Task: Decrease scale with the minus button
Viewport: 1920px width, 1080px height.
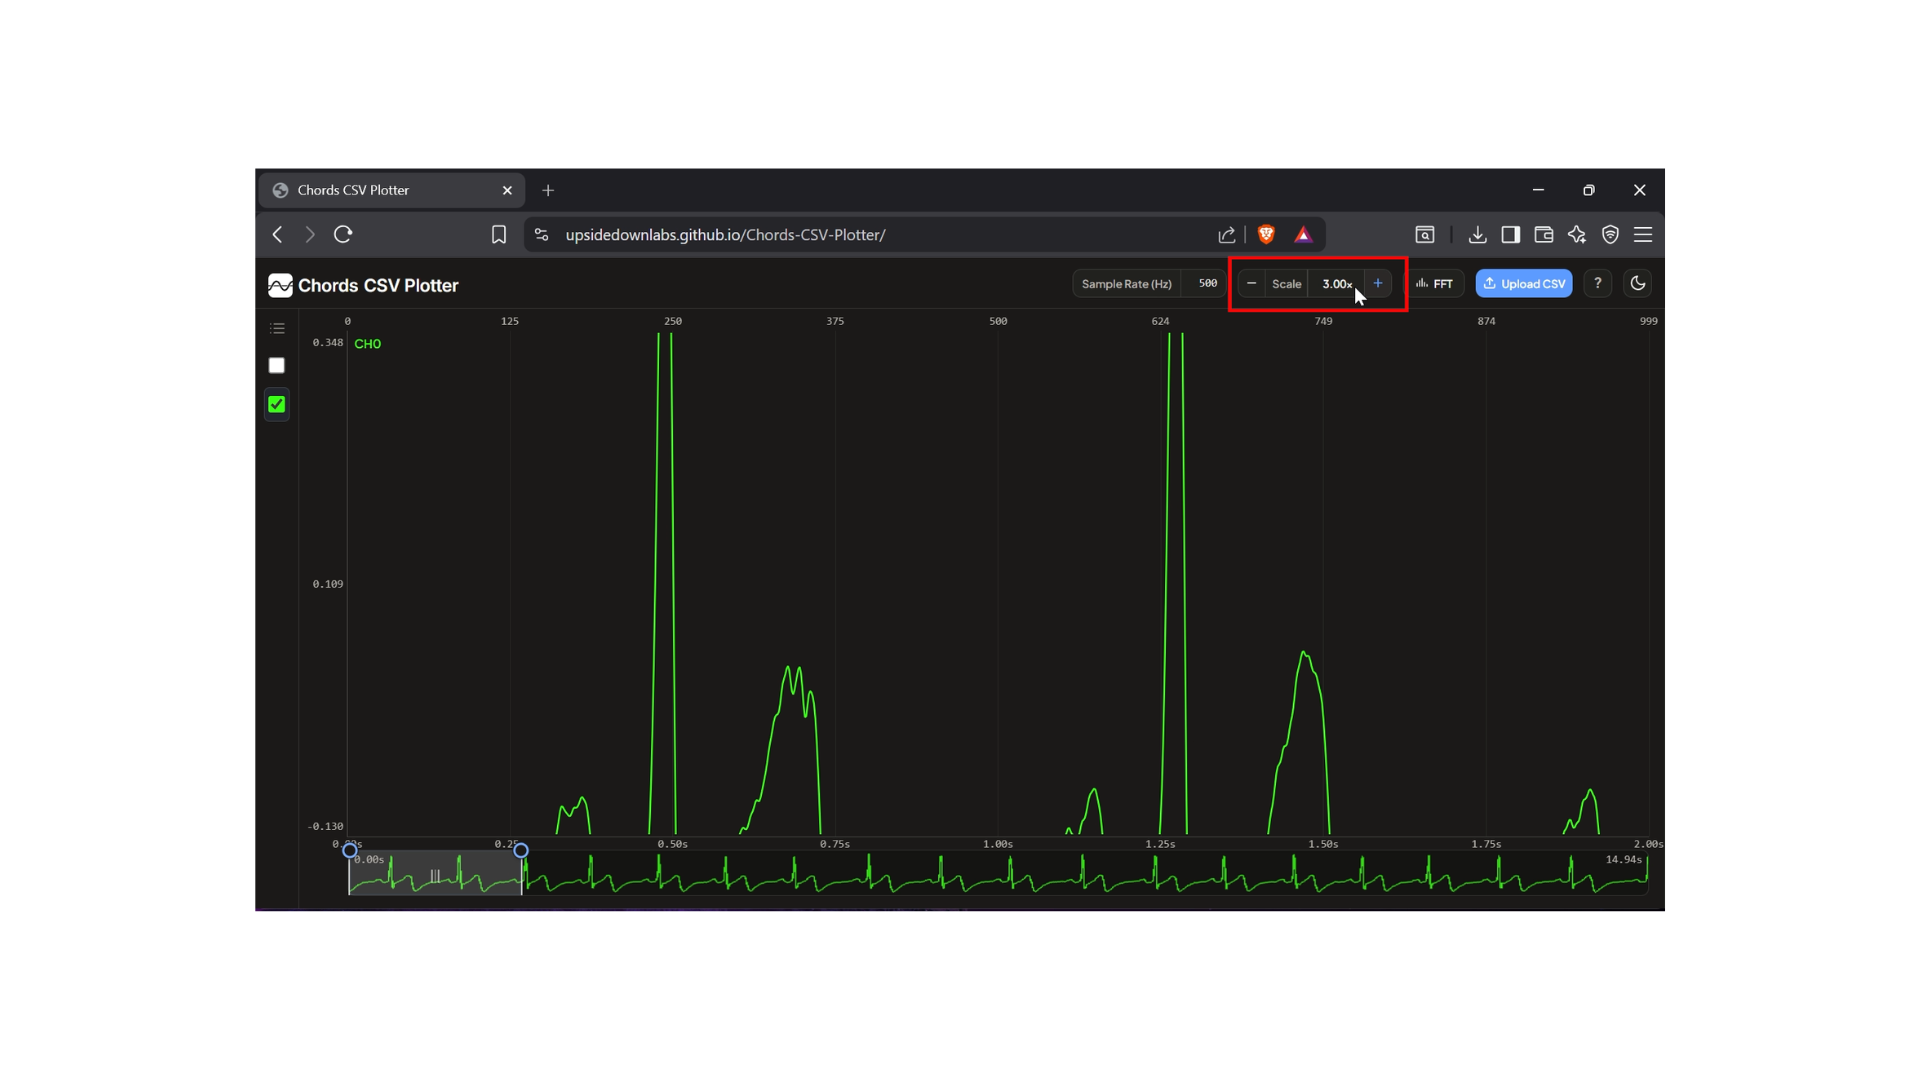Action: [1251, 284]
